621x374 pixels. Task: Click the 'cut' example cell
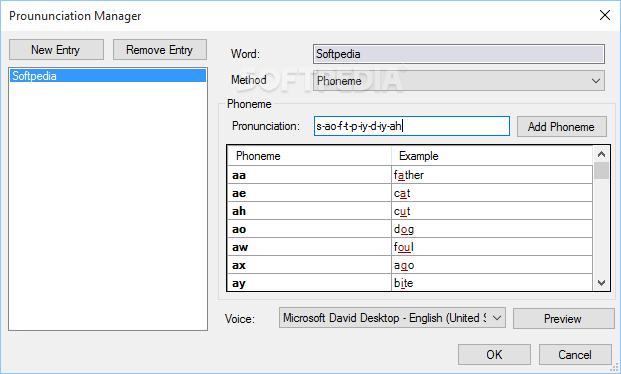(x=492, y=211)
